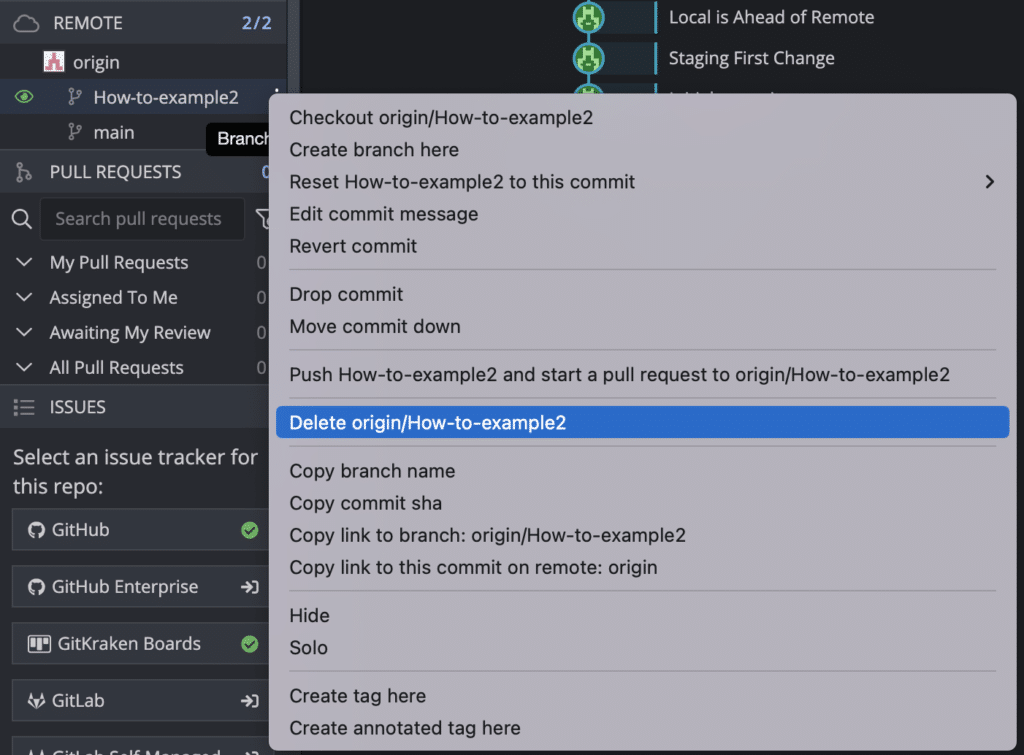The height and width of the screenshot is (755, 1024).
Task: Hide the How-to-example2 commit rows
Action: pyautogui.click(x=309, y=615)
